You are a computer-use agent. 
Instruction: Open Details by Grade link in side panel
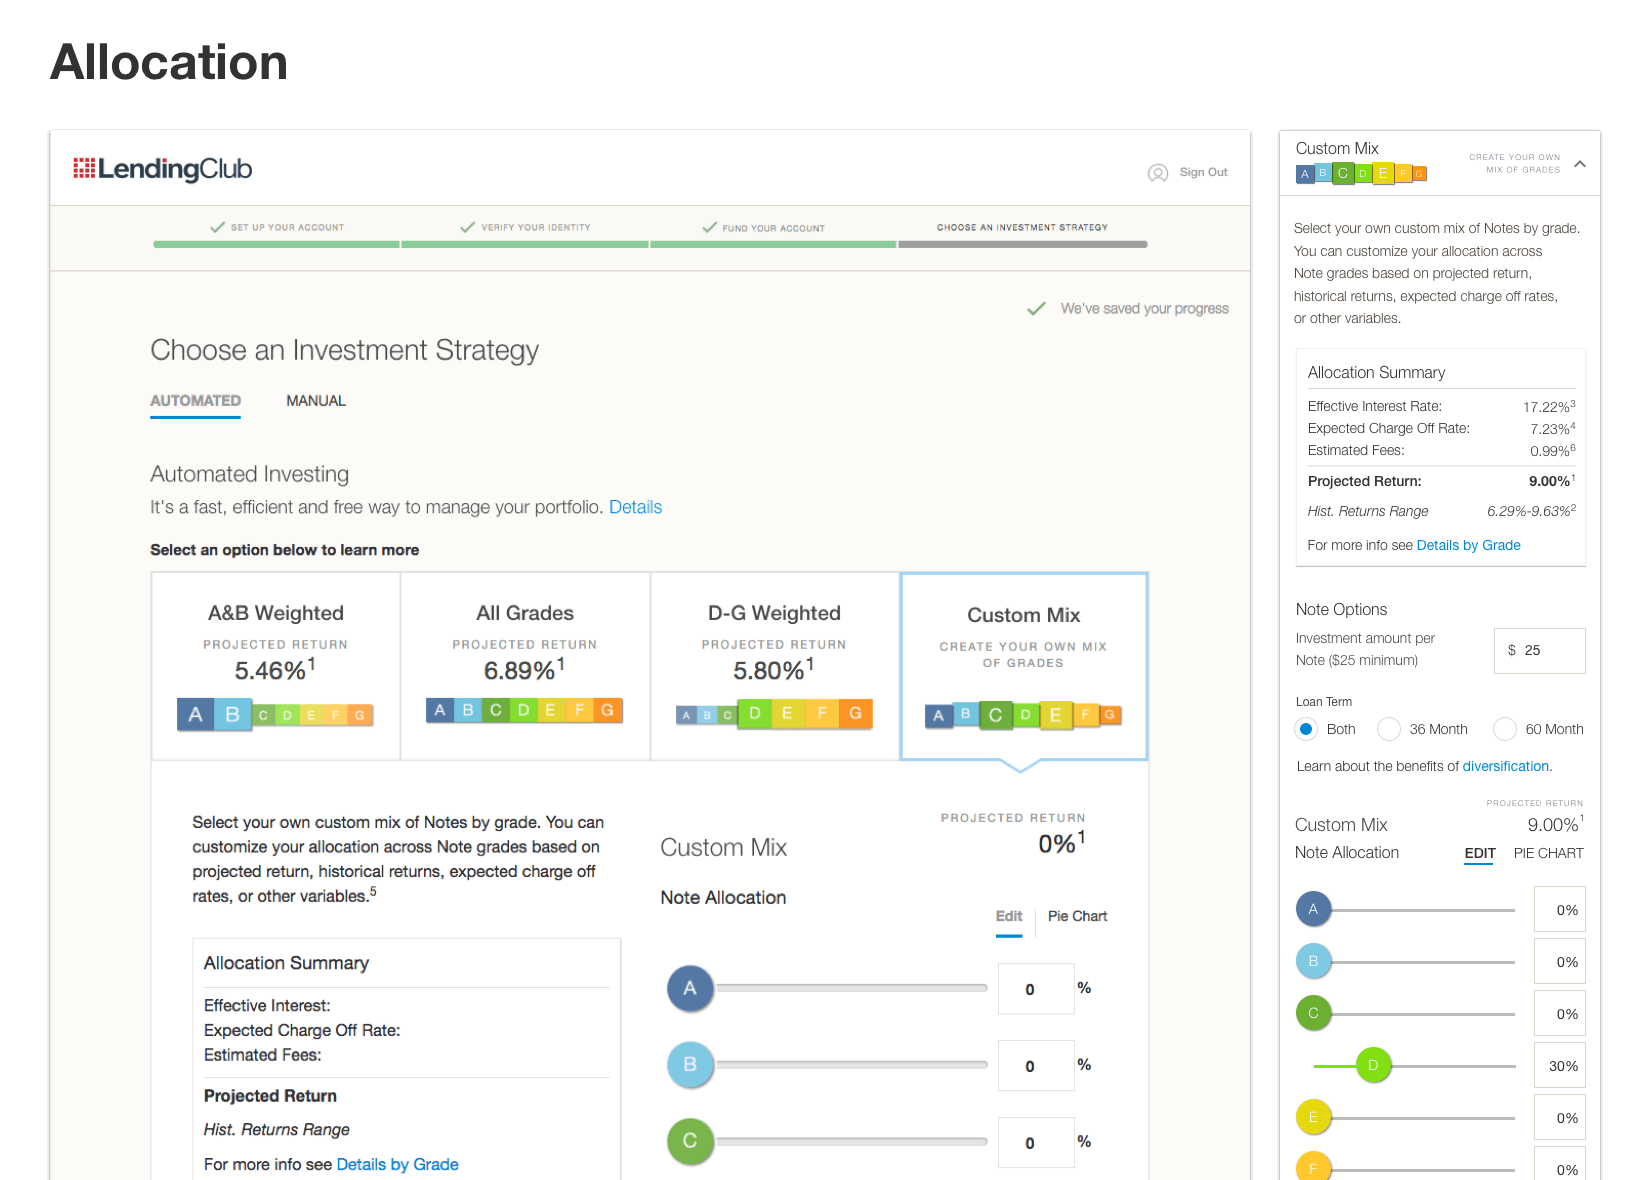tap(1468, 545)
